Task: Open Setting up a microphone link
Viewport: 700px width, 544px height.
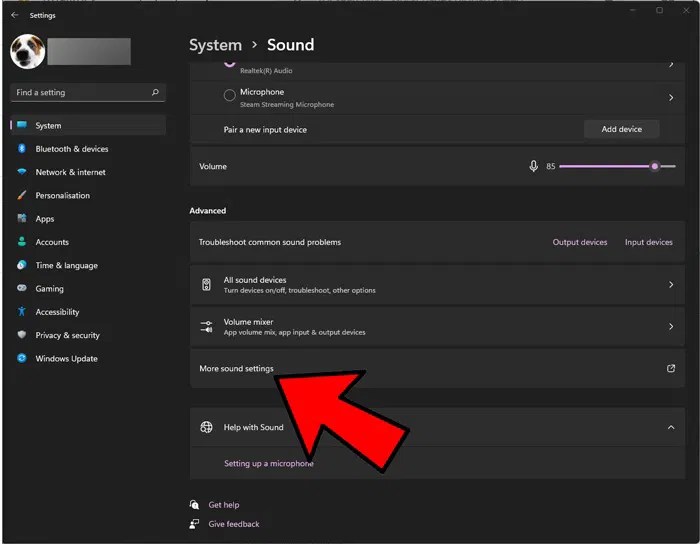Action: pyautogui.click(x=268, y=464)
